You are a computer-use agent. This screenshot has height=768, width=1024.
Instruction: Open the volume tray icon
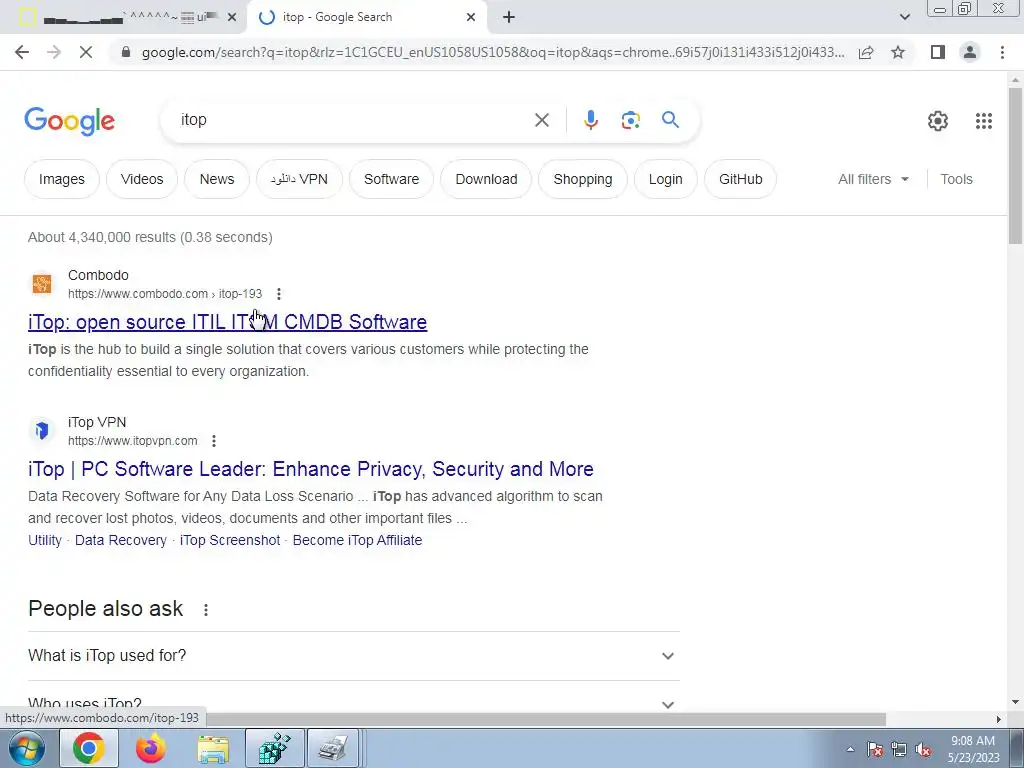[x=923, y=750]
